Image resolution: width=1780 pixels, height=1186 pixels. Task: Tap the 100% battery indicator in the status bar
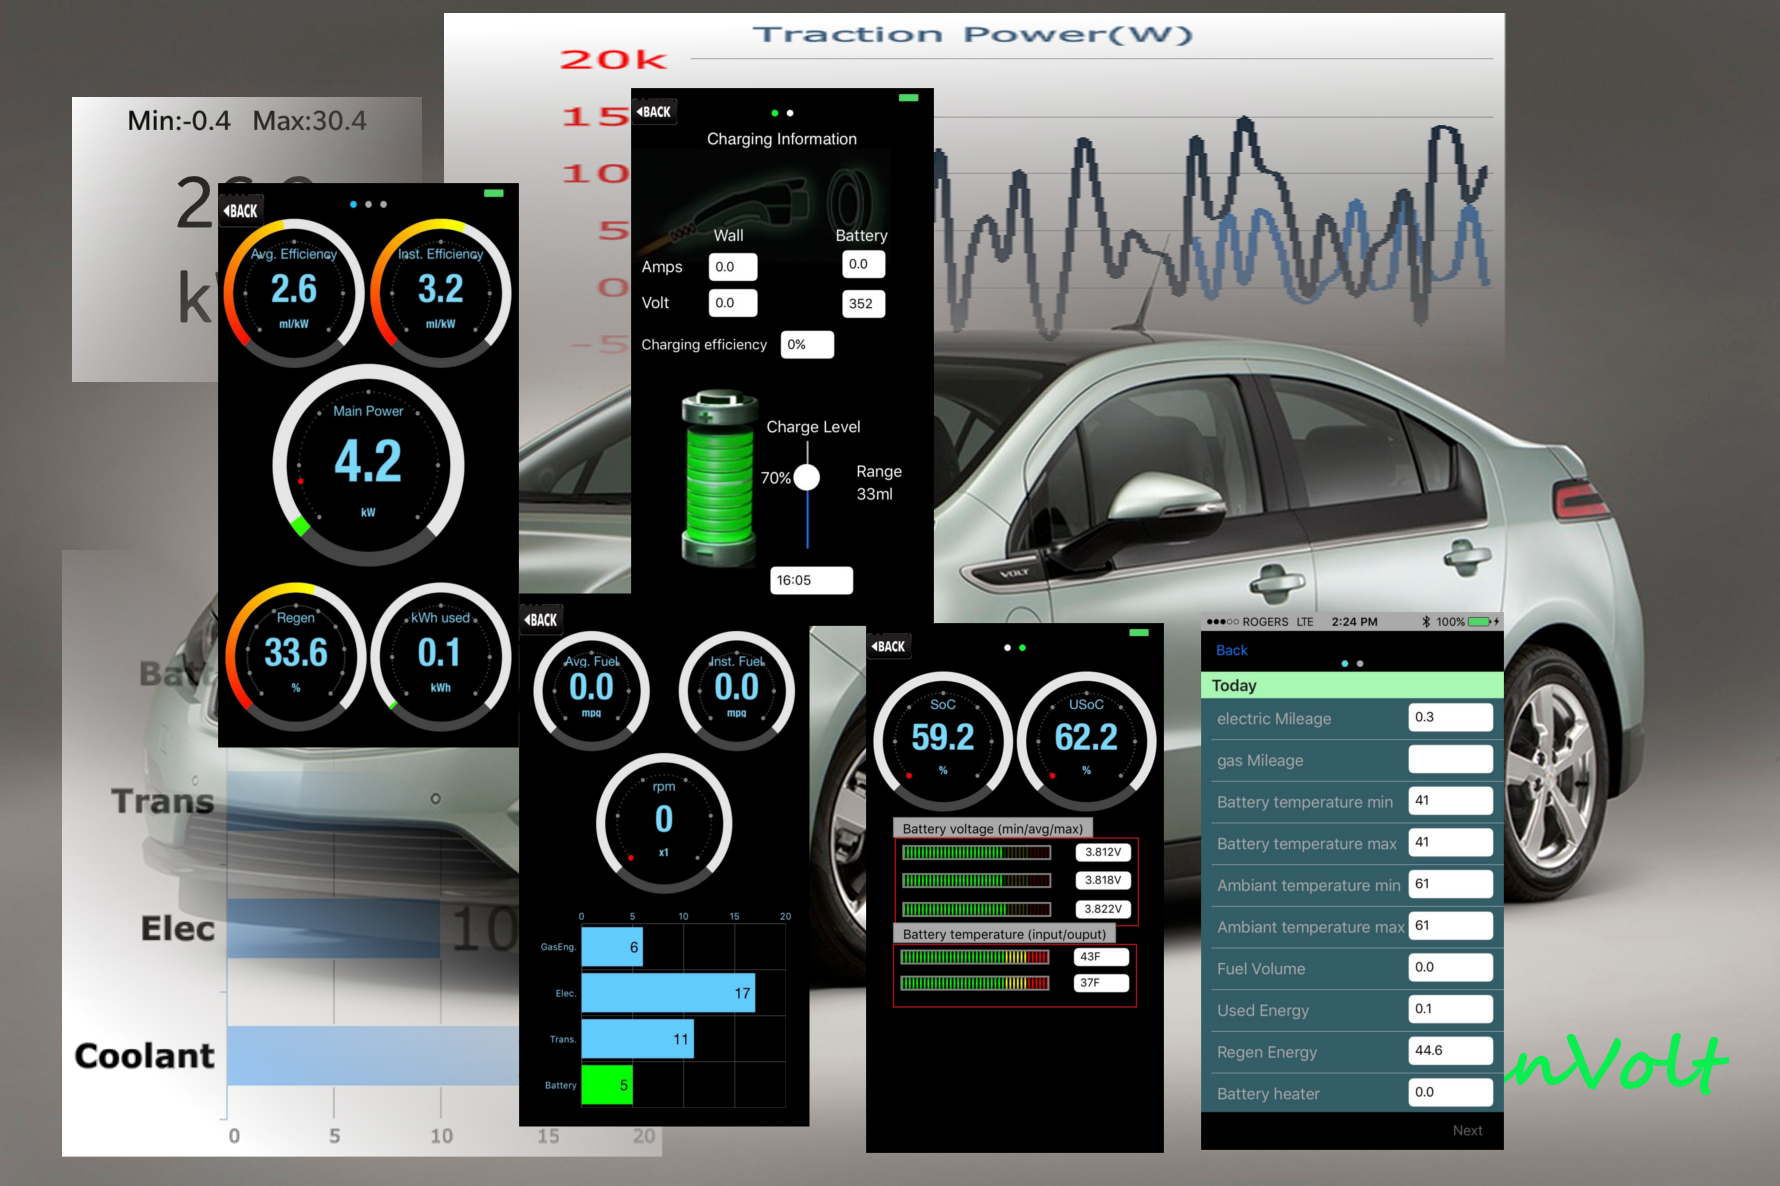(1458, 621)
